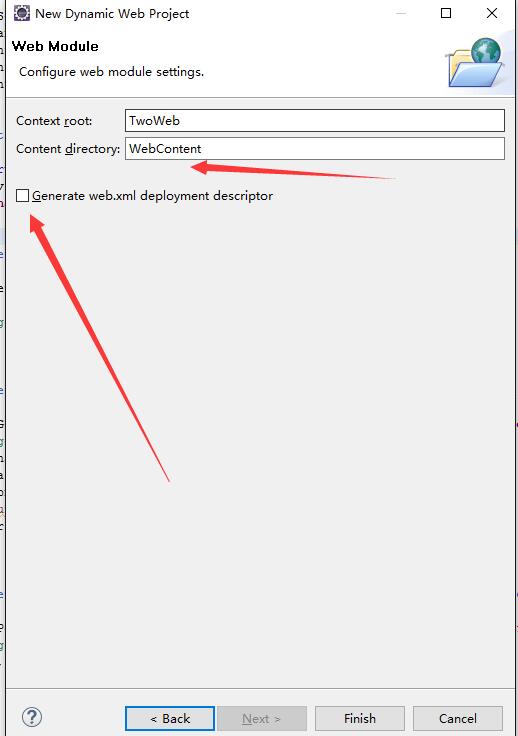Viewport: 518px width, 736px height.
Task: Open help via question mark icon
Action: point(32,717)
